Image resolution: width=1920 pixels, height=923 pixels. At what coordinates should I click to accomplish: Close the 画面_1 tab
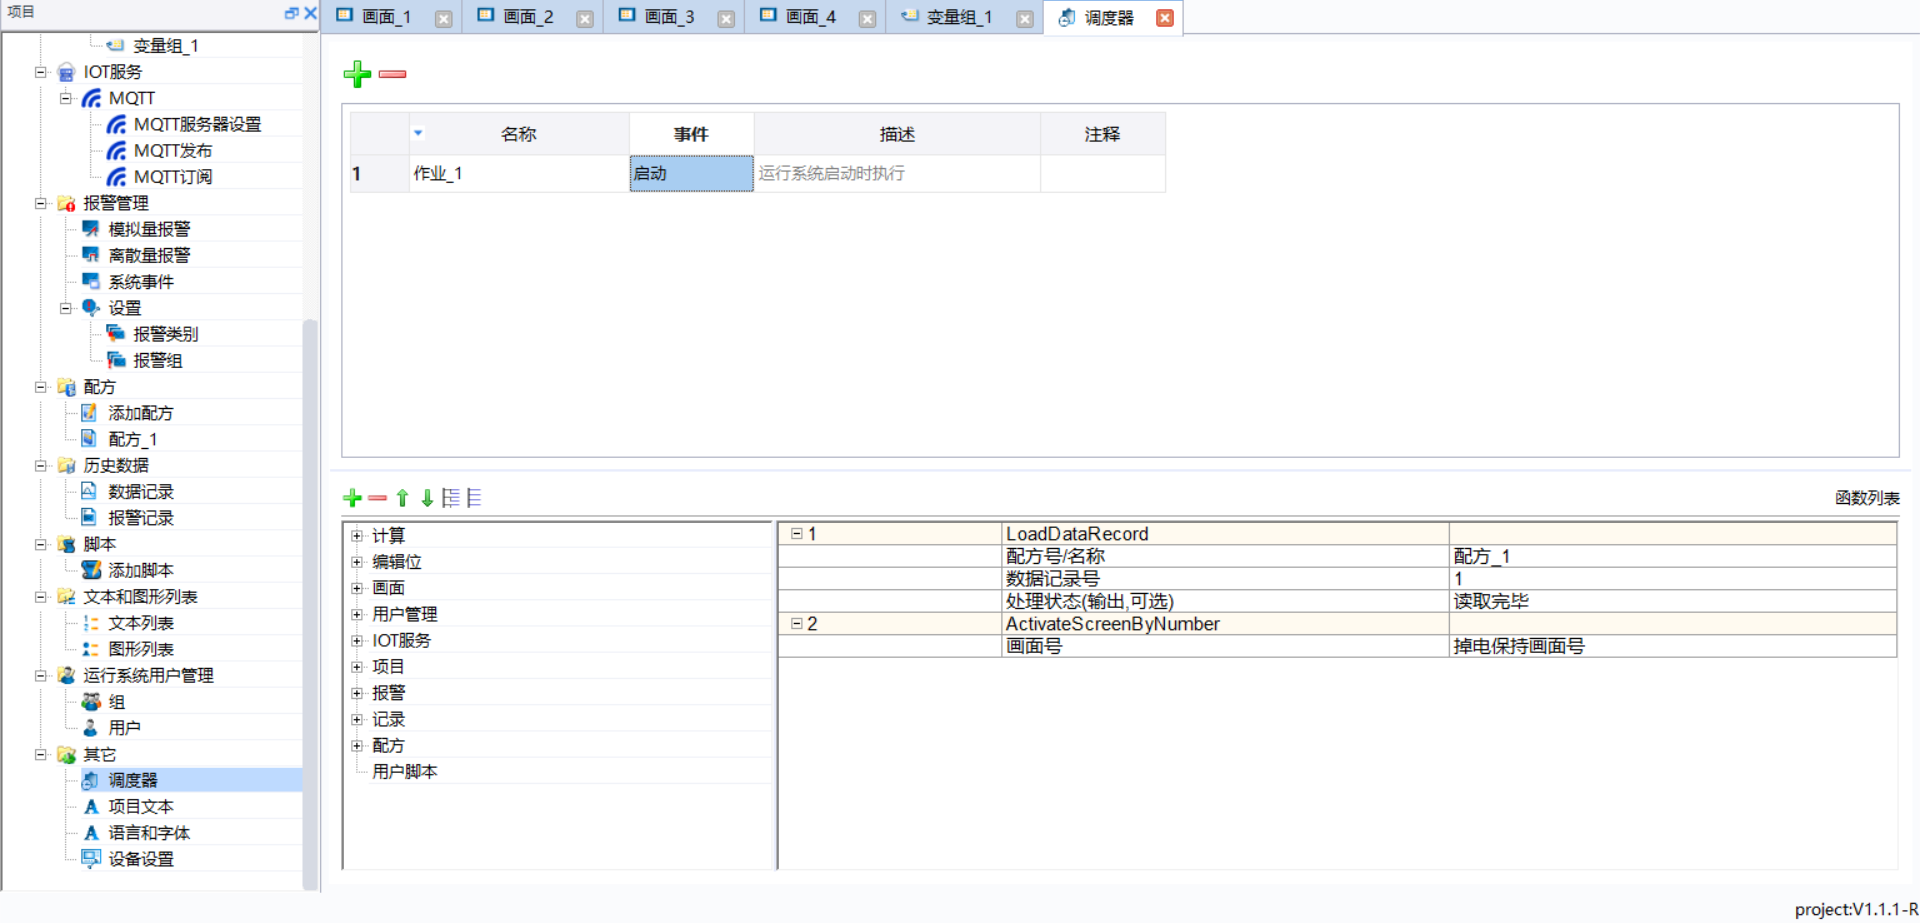click(x=444, y=19)
